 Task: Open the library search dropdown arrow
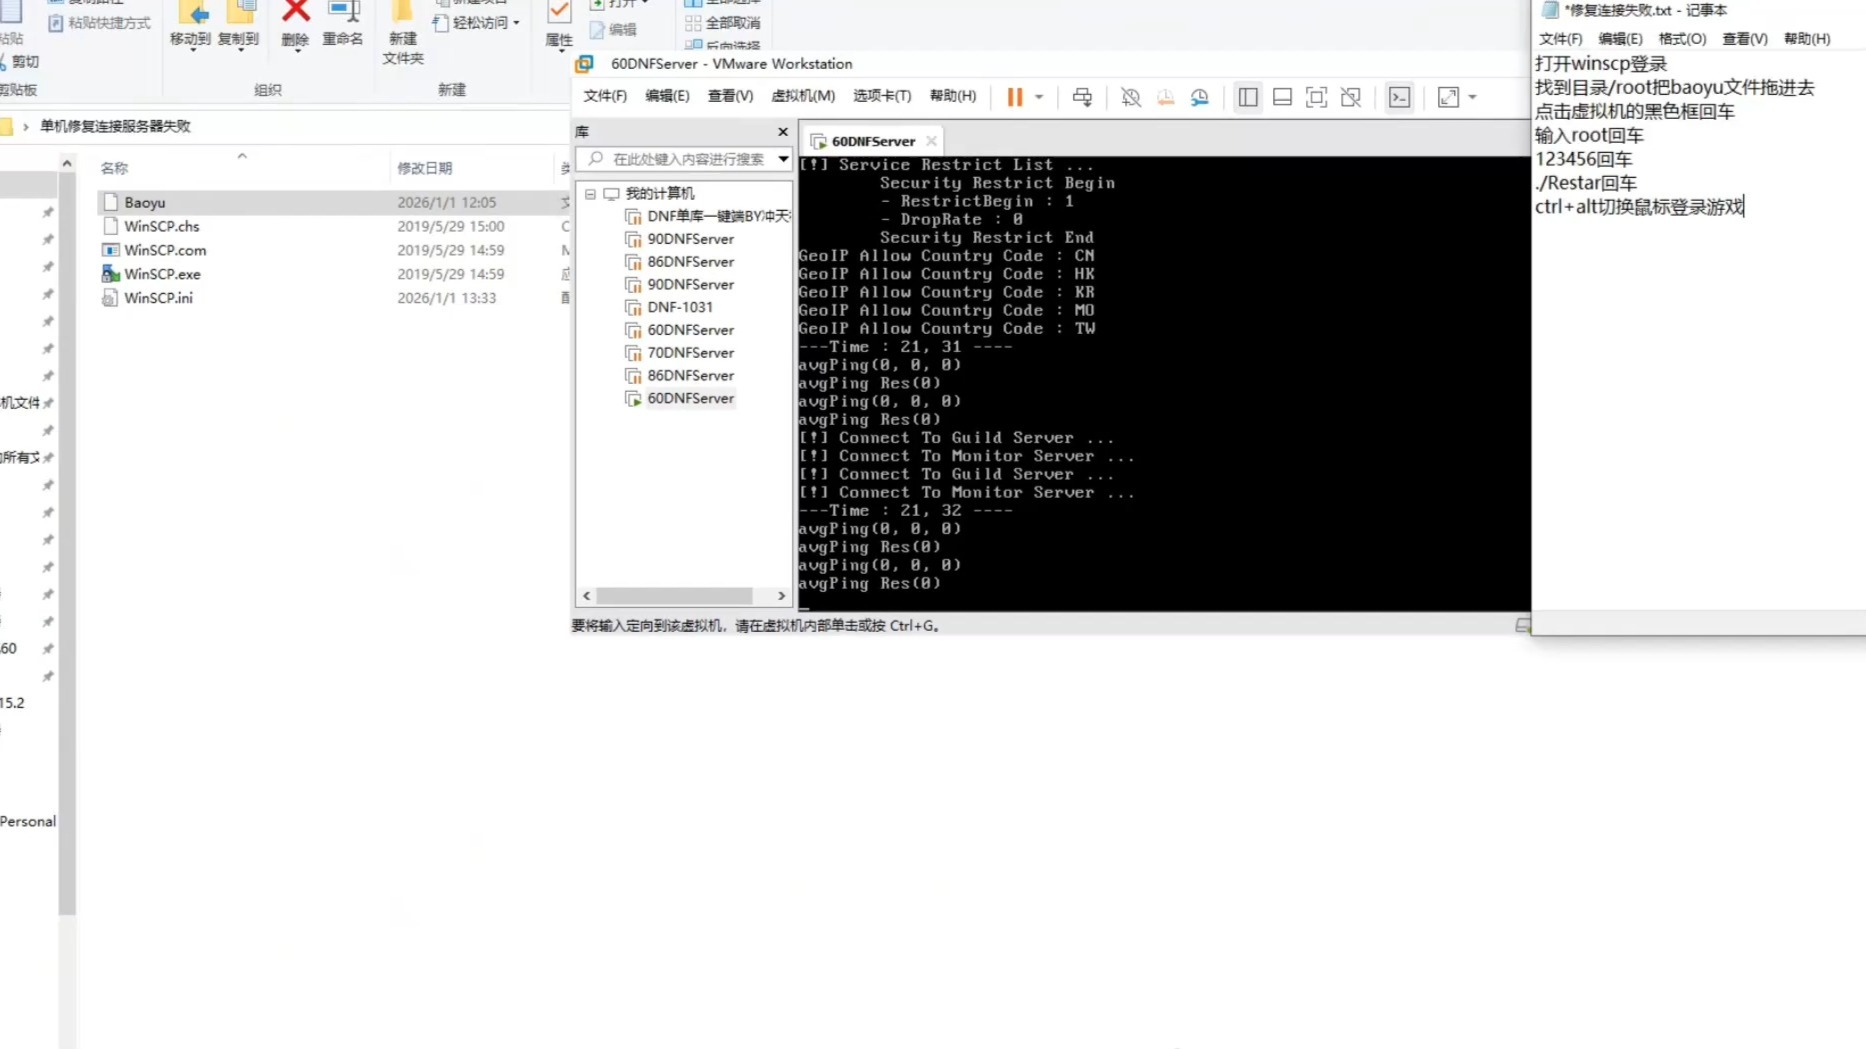(783, 159)
